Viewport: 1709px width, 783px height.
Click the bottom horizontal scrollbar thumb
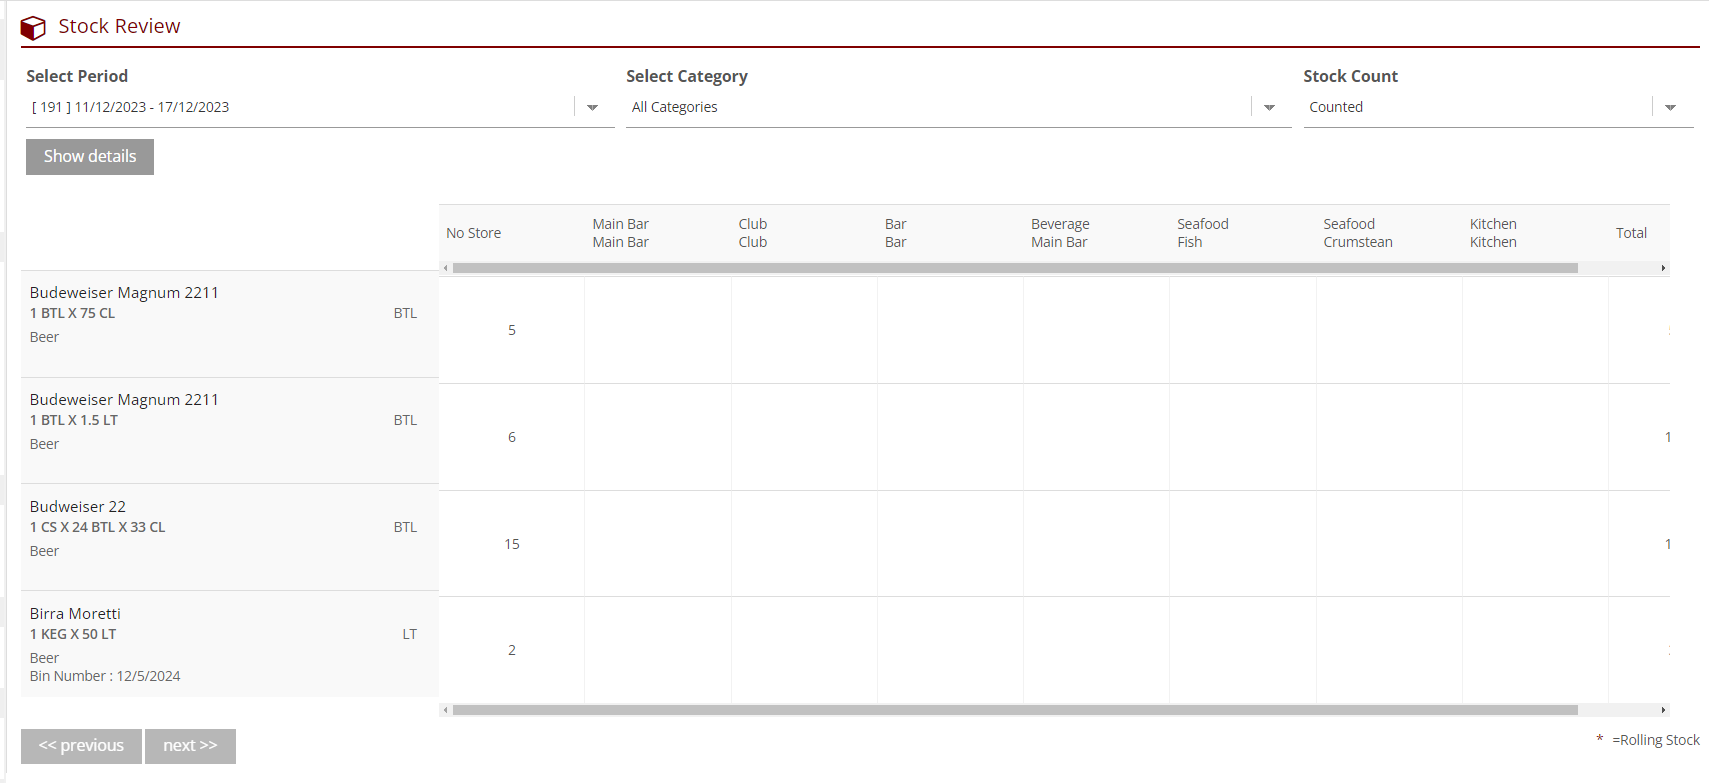1014,710
